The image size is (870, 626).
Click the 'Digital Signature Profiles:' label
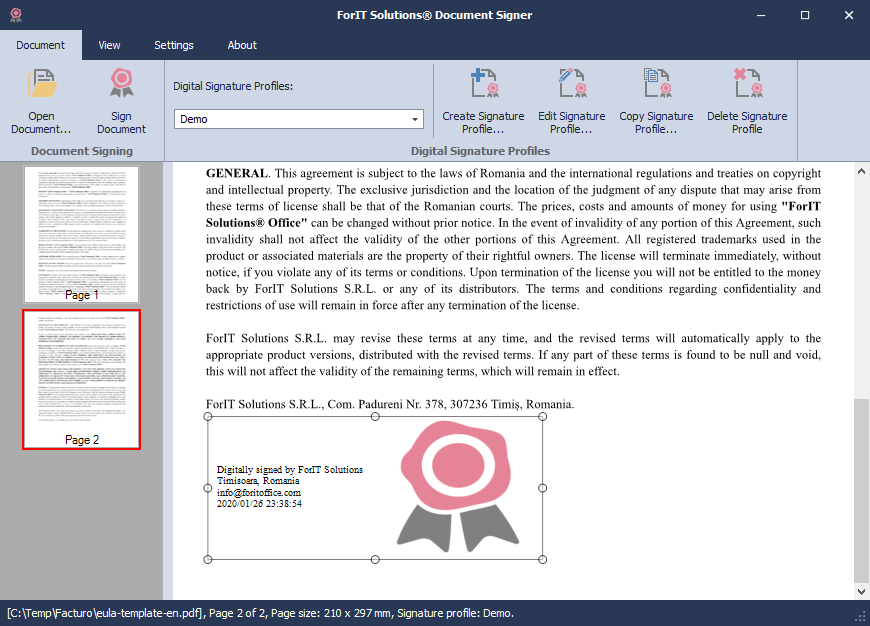233,86
